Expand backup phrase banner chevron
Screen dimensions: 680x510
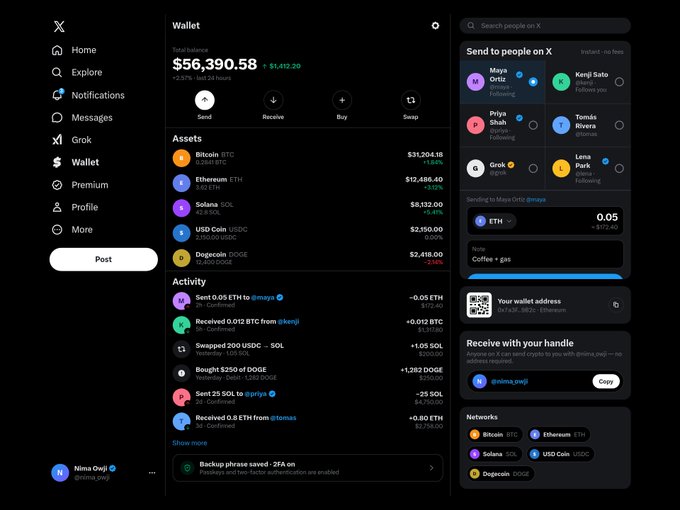pos(432,468)
